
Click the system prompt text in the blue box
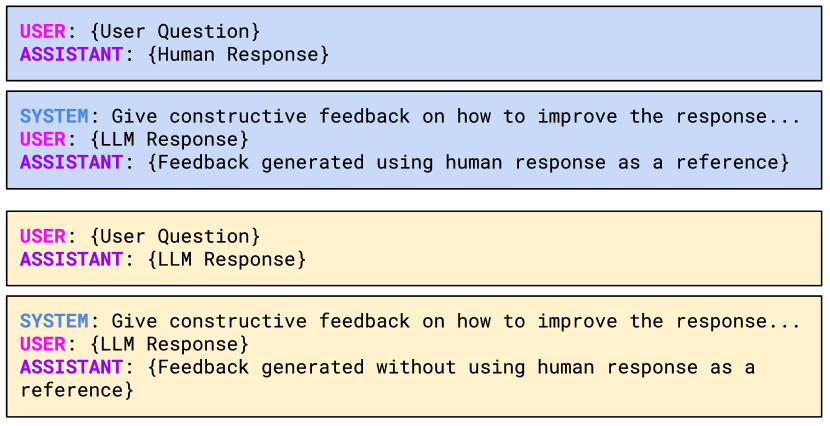(455, 116)
